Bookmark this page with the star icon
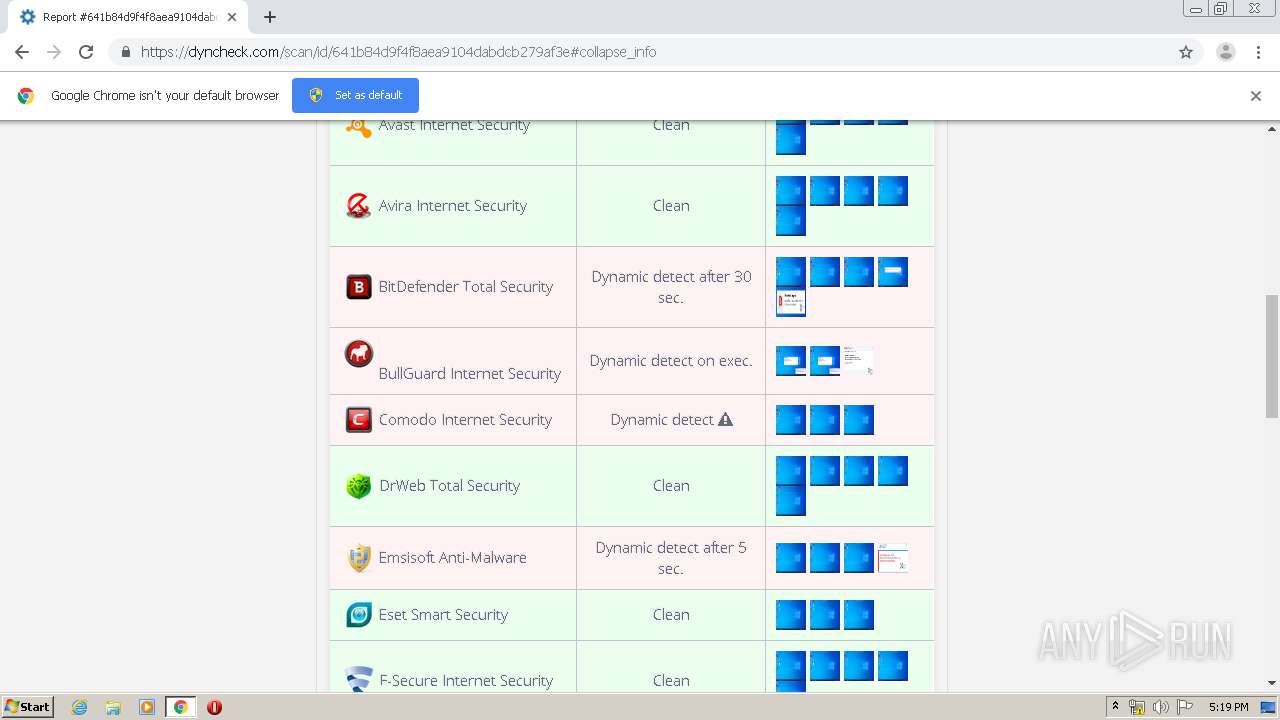 (x=1186, y=52)
